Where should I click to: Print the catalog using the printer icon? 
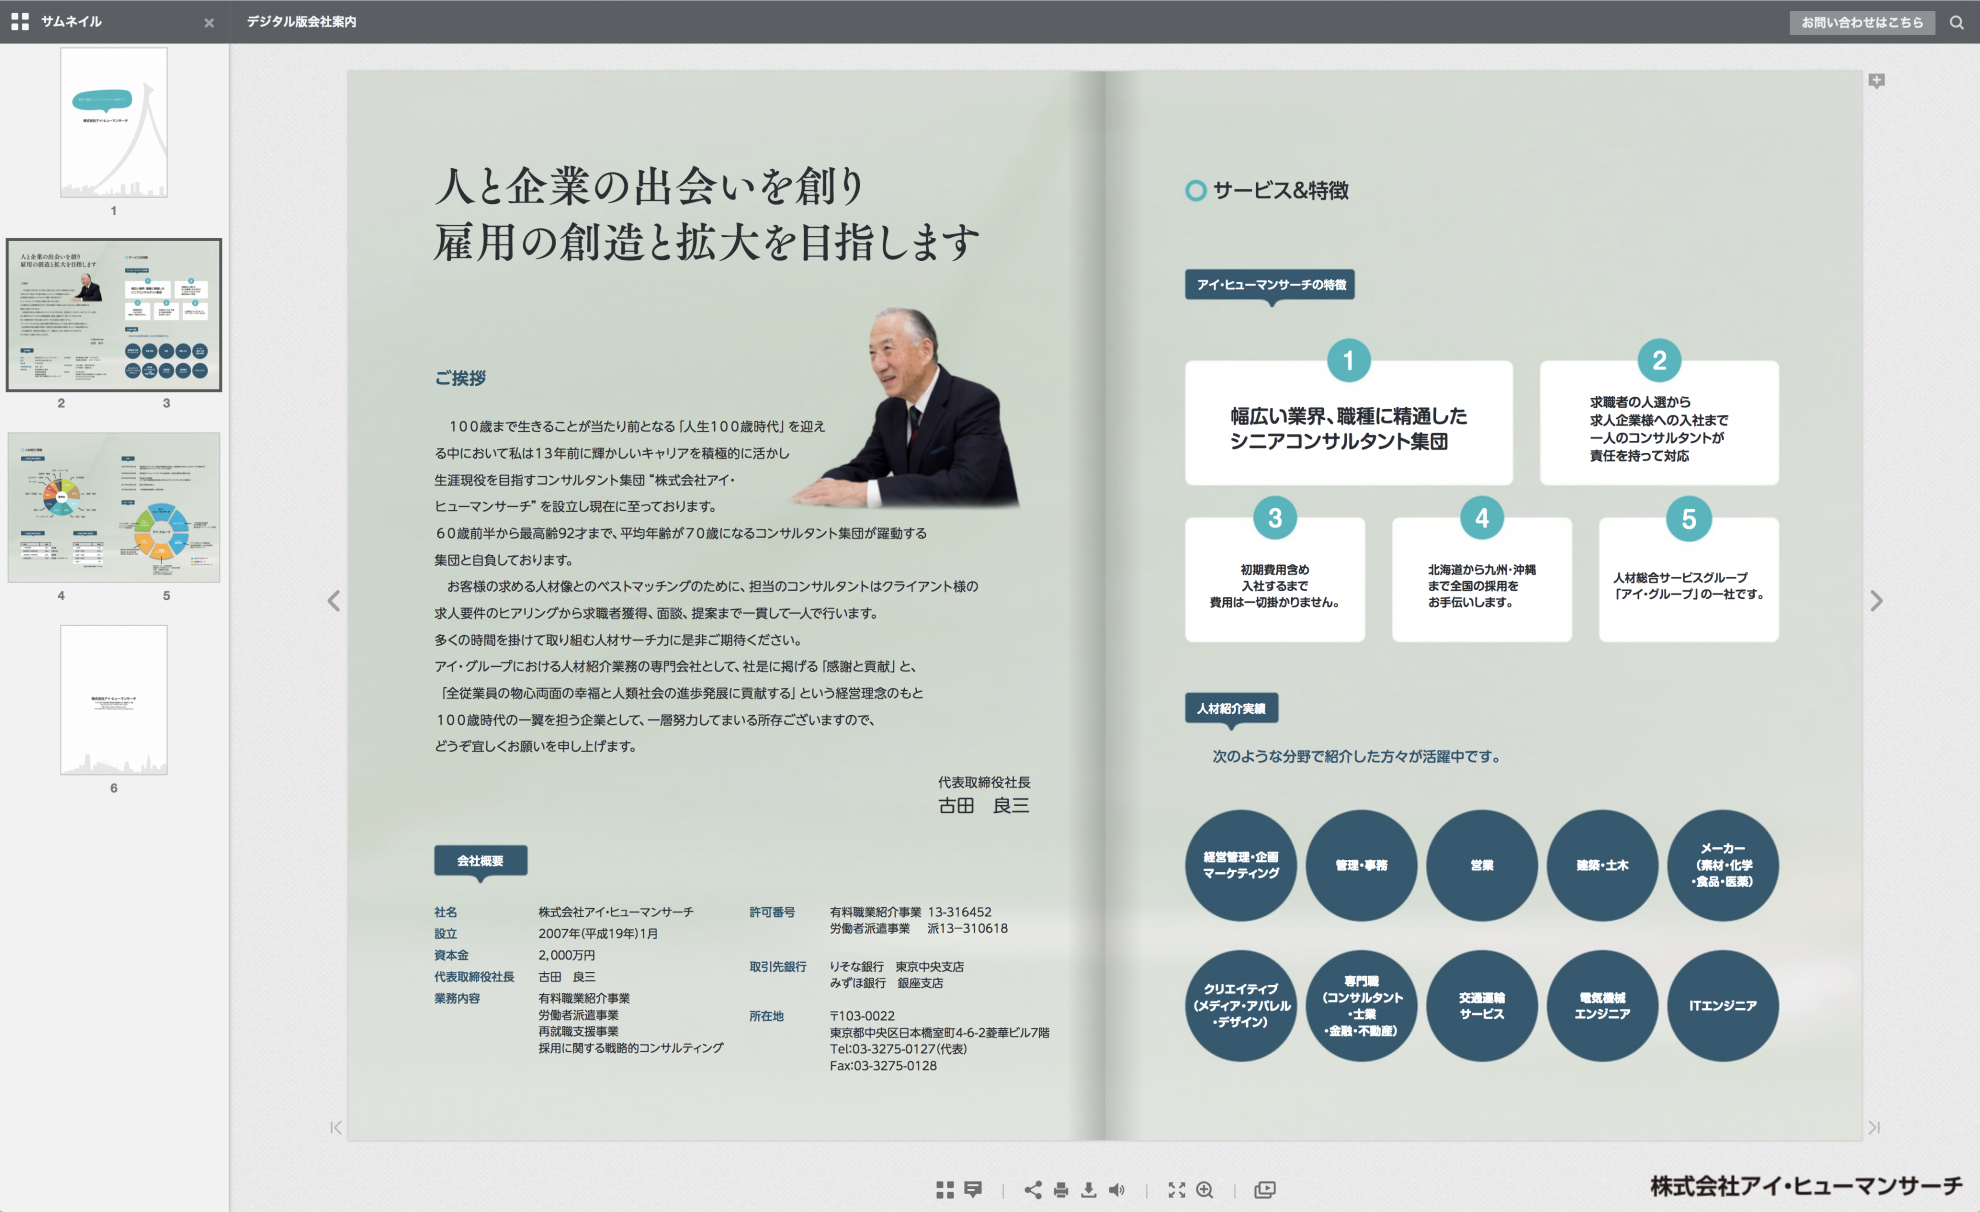click(1061, 1190)
